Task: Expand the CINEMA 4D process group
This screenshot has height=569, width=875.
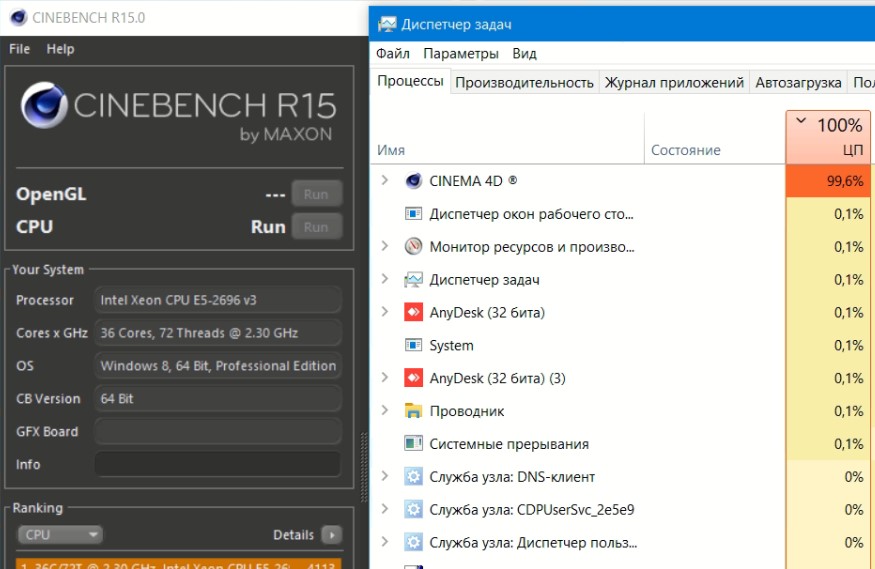Action: (384, 180)
